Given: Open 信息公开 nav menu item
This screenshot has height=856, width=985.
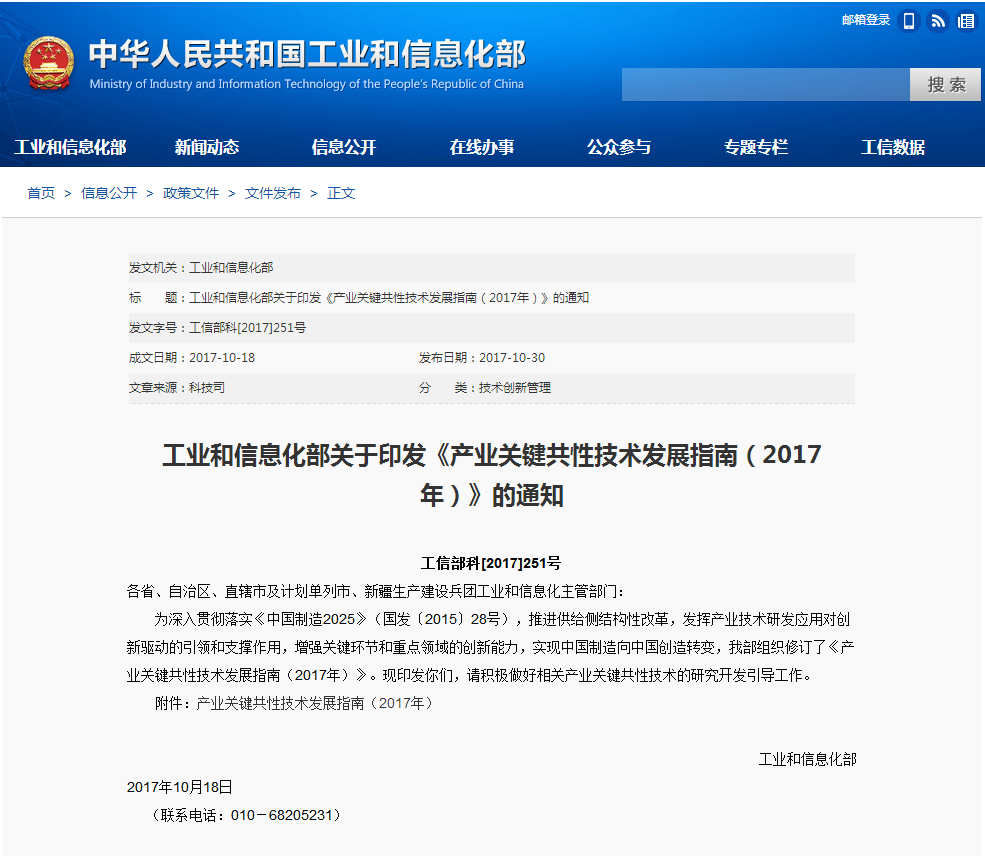Looking at the screenshot, I should [x=344, y=147].
